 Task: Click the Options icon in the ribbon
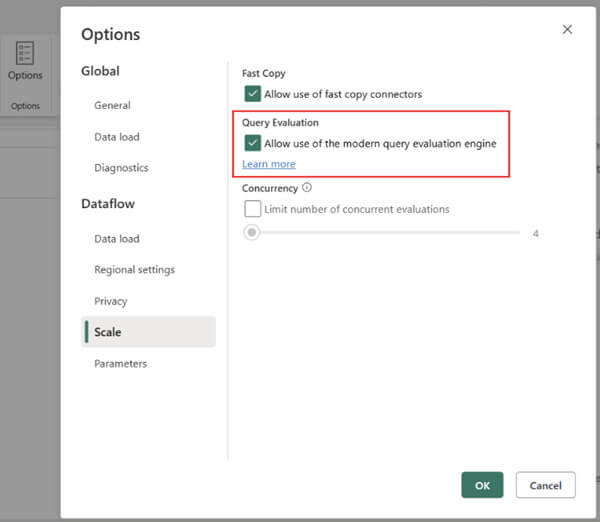tap(25, 60)
